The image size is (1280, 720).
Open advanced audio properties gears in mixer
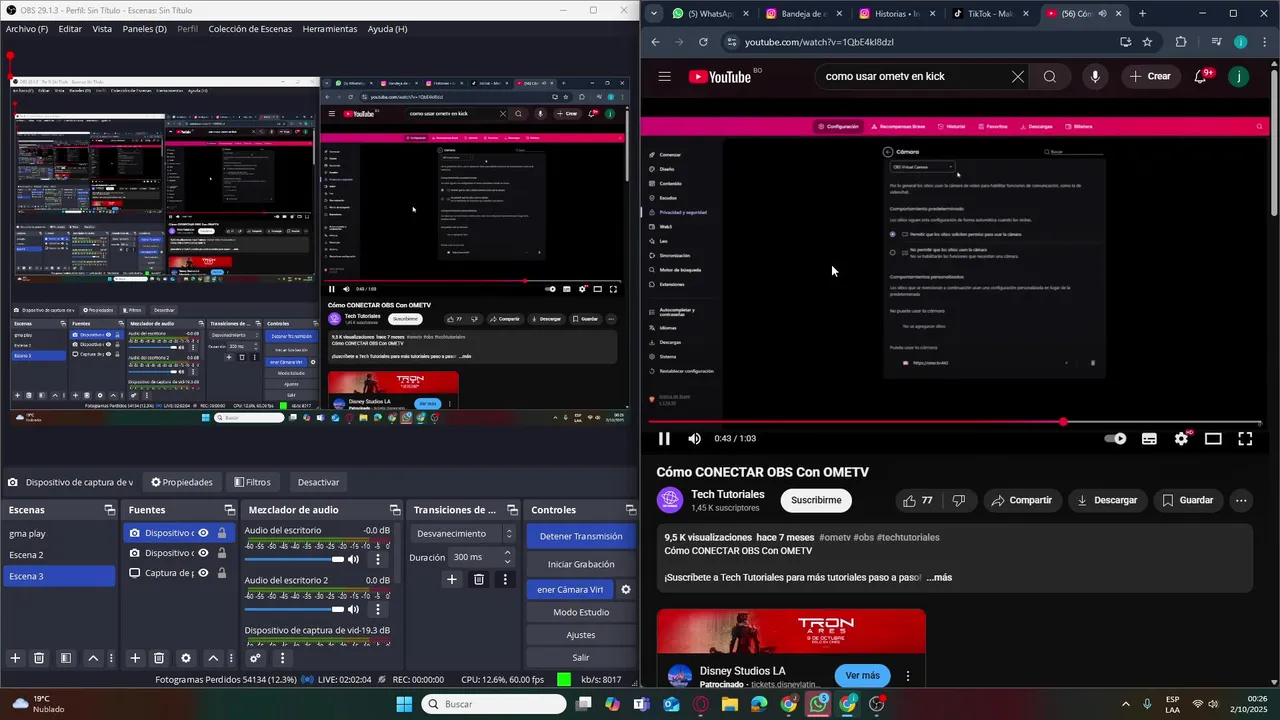(x=255, y=658)
